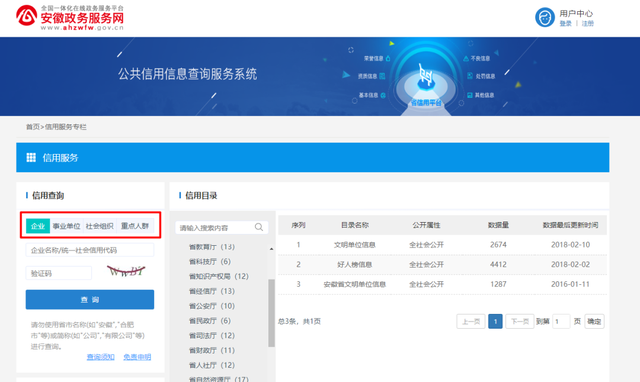Open the 查询须知 link
The image size is (640, 382).
[100, 357]
